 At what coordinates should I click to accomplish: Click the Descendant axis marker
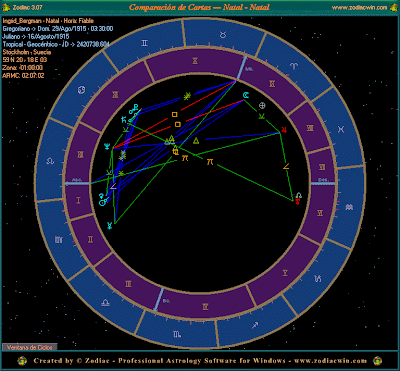click(x=323, y=183)
